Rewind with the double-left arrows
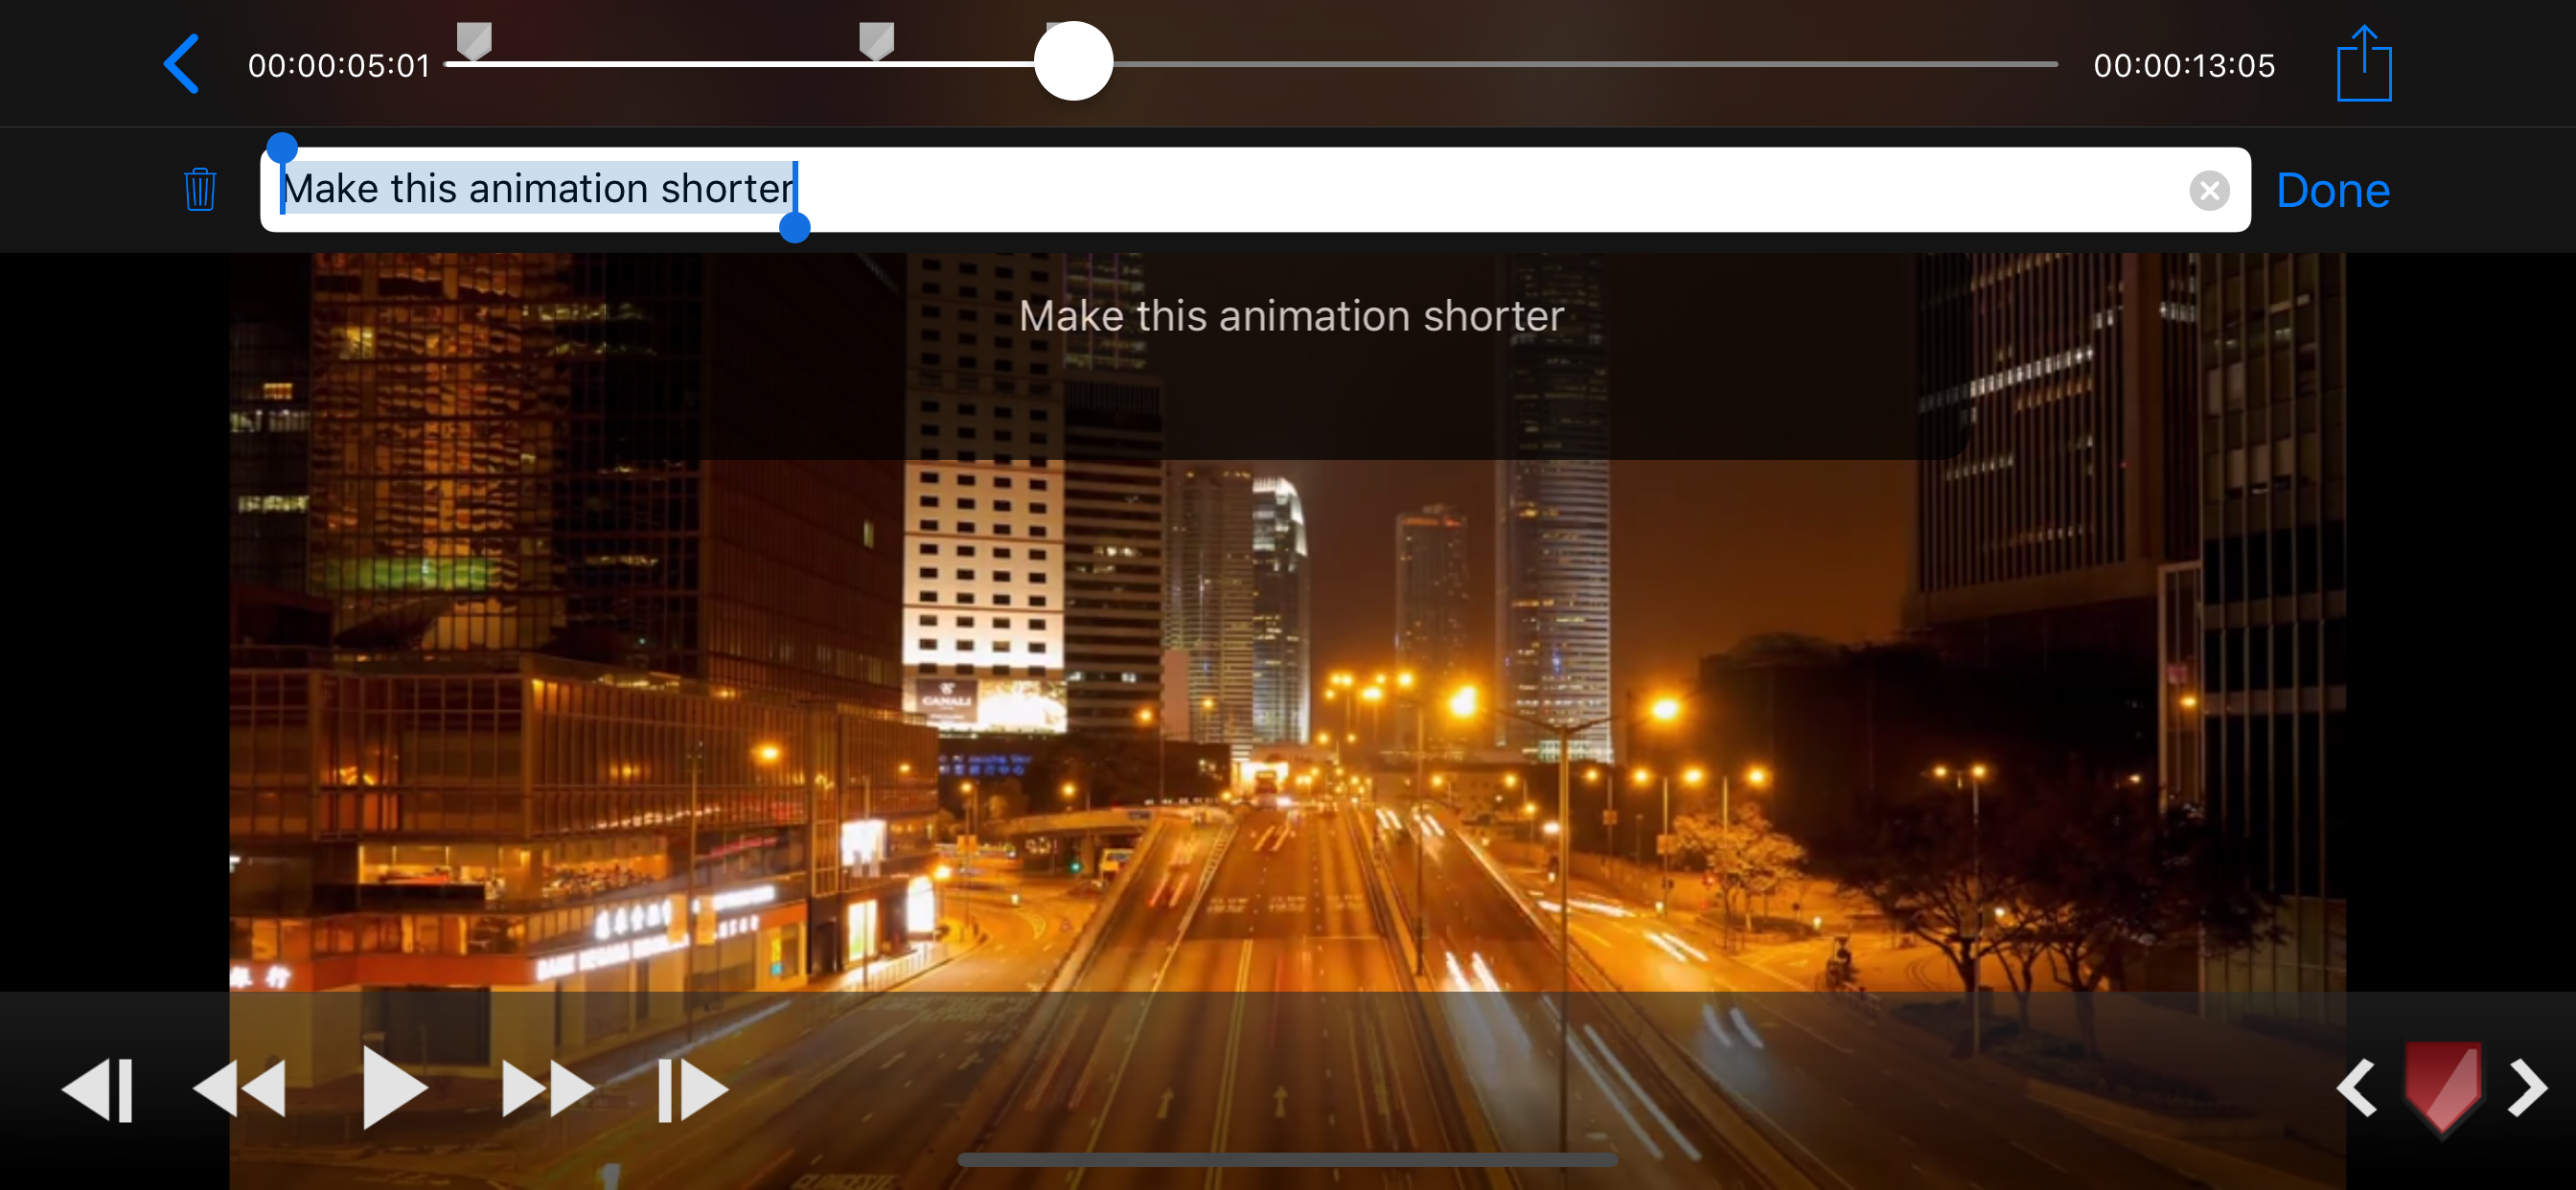The width and height of the screenshot is (2576, 1190). click(240, 1088)
